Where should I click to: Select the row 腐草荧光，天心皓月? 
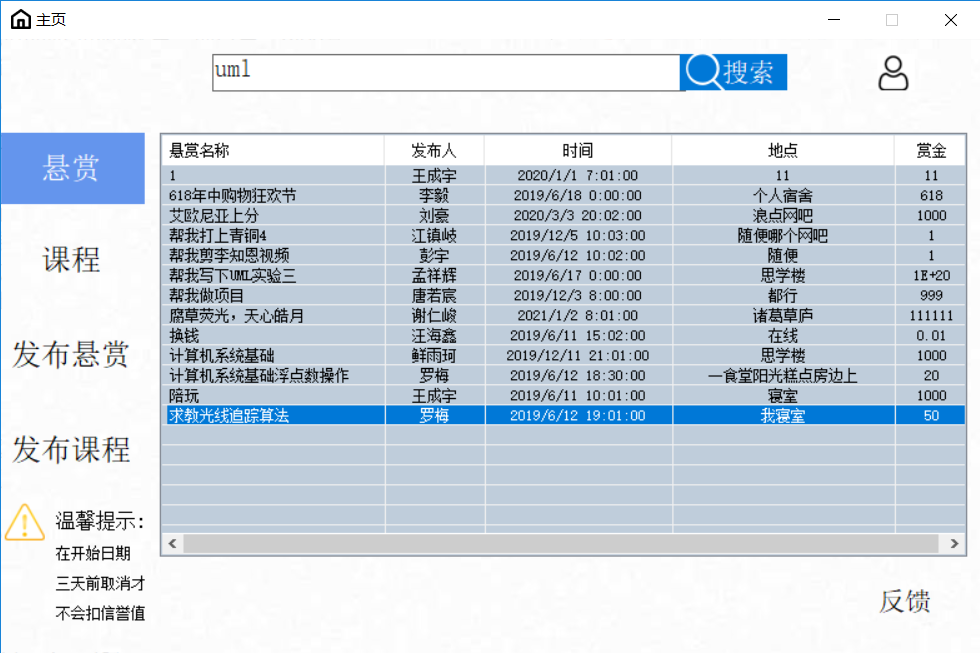[x=564, y=316]
